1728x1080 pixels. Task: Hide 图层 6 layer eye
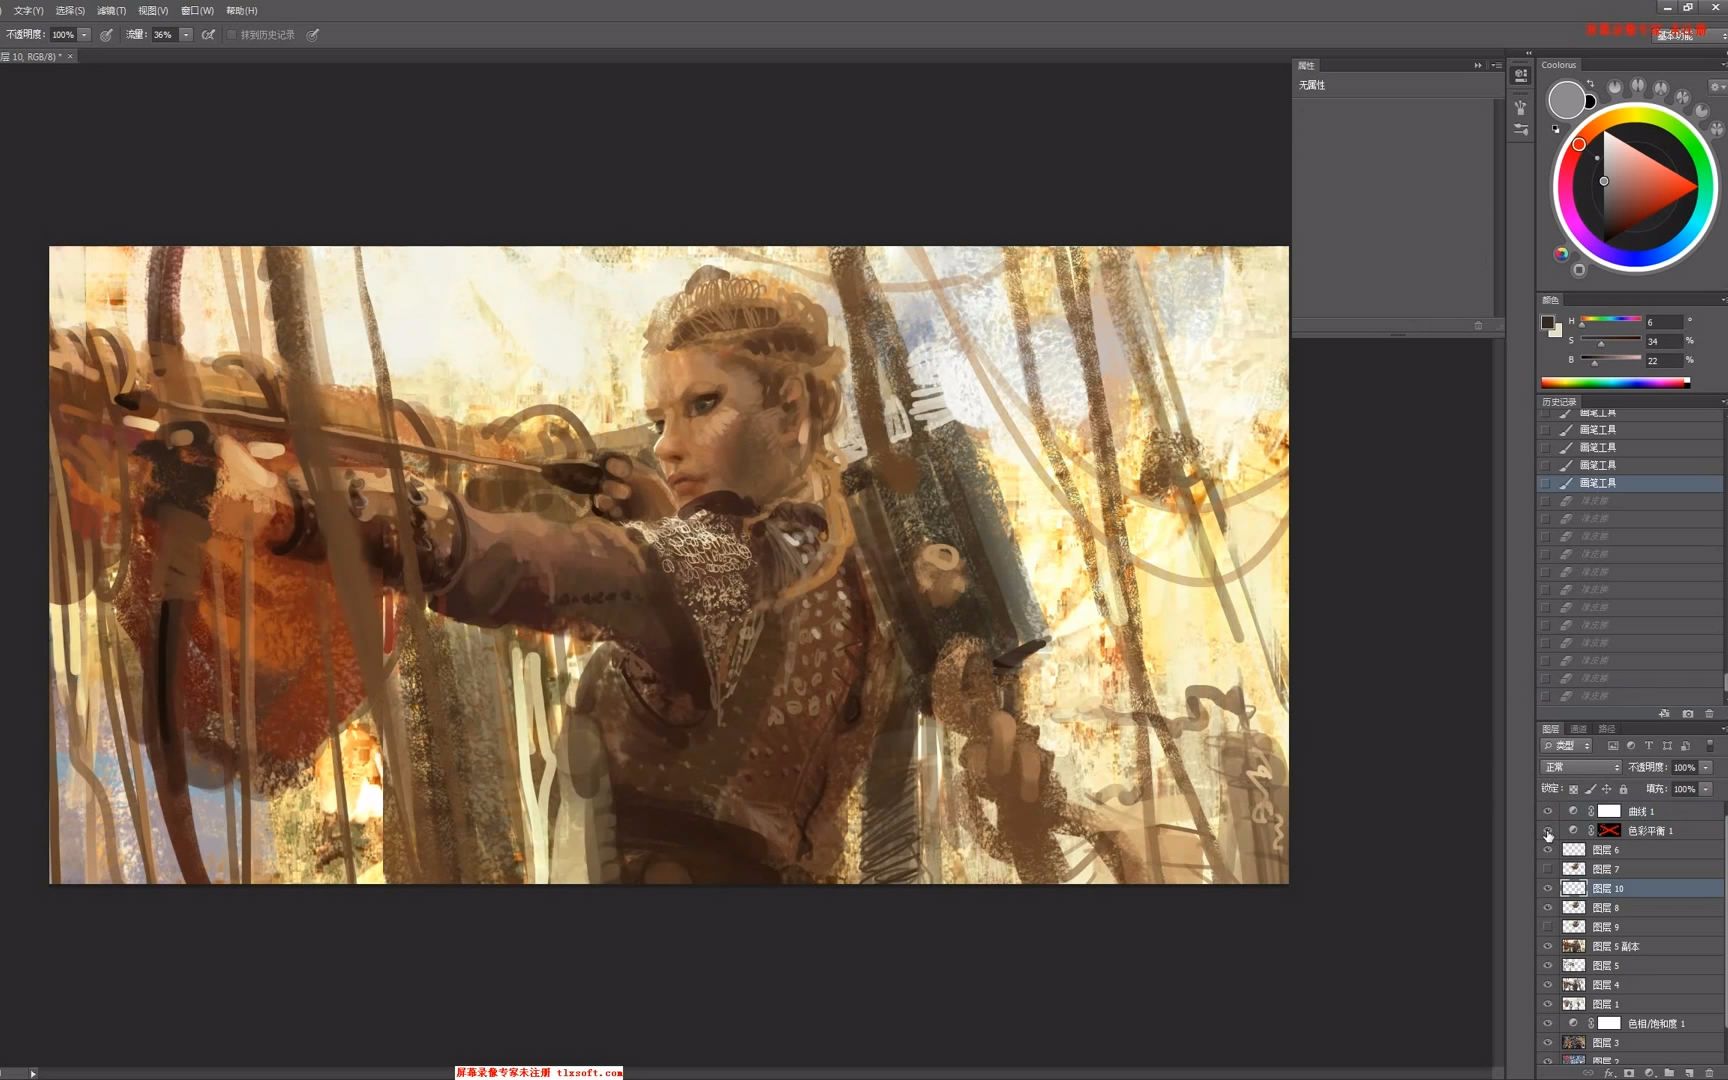pyautogui.click(x=1547, y=850)
